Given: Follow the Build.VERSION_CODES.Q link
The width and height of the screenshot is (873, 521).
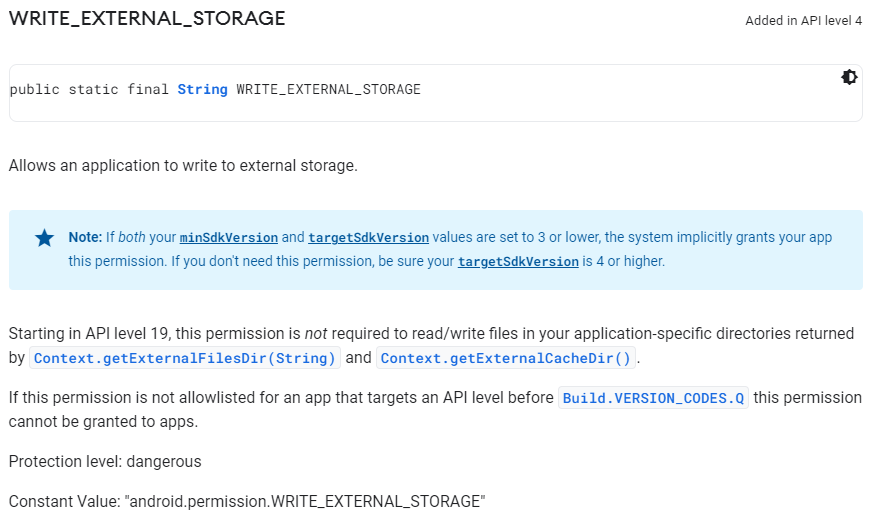Looking at the screenshot, I should pyautogui.click(x=653, y=398).
